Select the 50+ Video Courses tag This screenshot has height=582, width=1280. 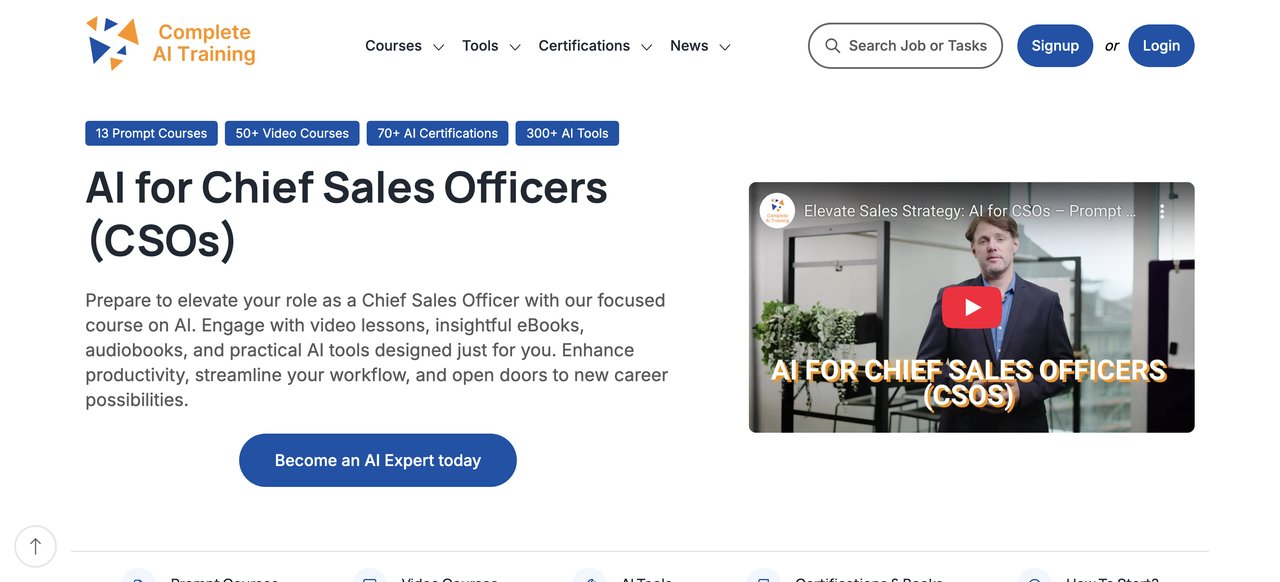[x=292, y=133]
